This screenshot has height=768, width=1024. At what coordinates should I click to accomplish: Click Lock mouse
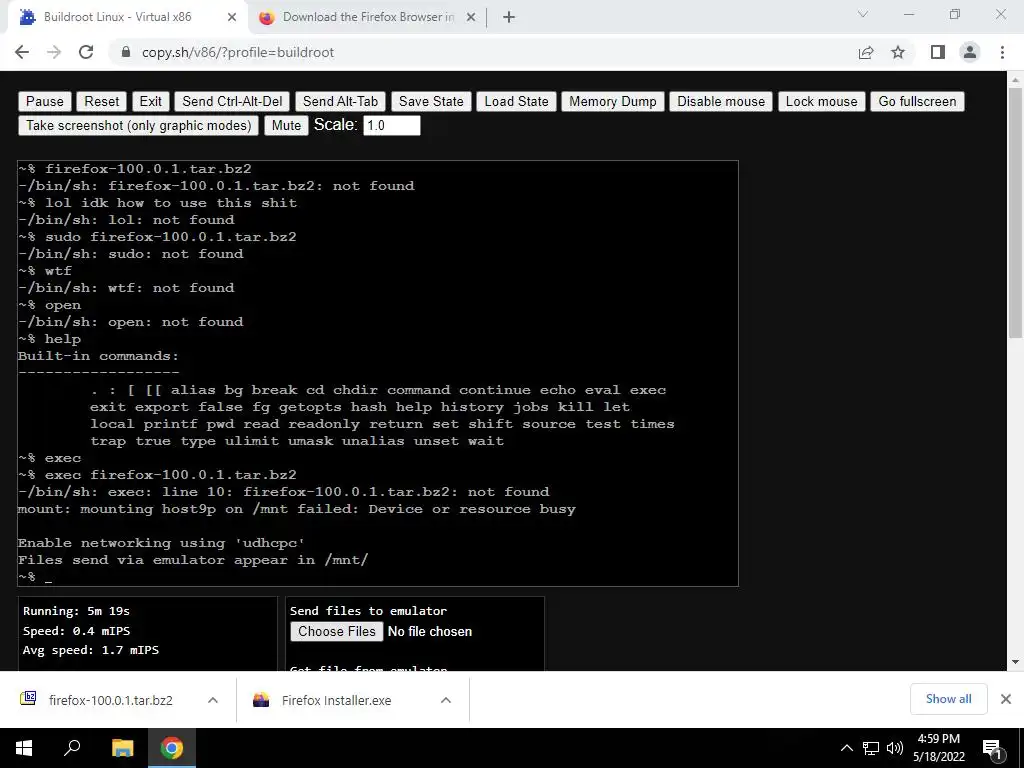[x=821, y=101]
